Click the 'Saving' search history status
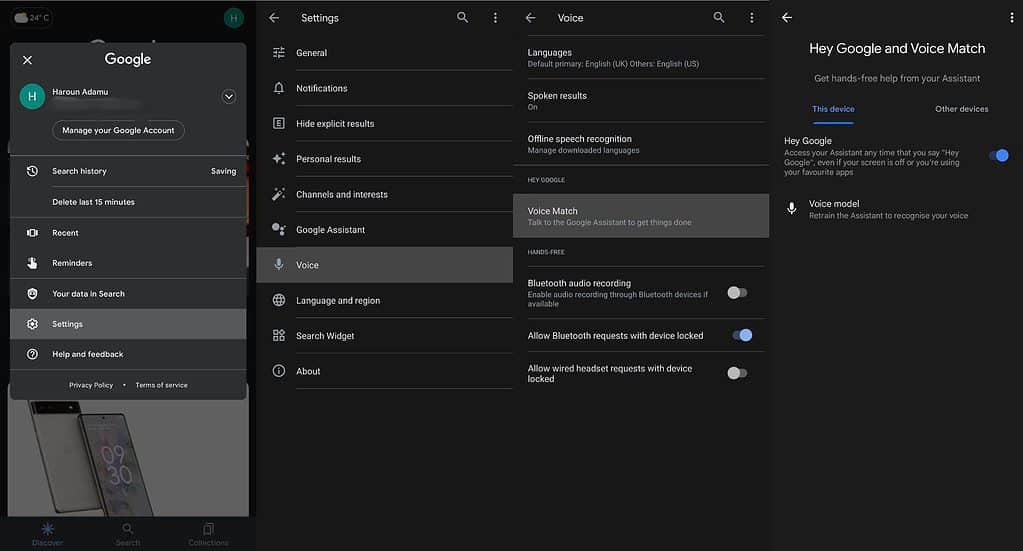This screenshot has width=1023, height=551. click(223, 171)
